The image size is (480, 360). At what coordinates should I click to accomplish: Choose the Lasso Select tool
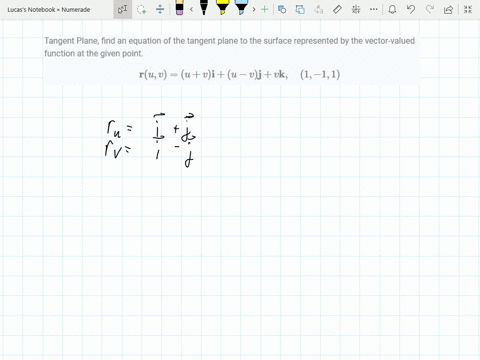point(142,9)
